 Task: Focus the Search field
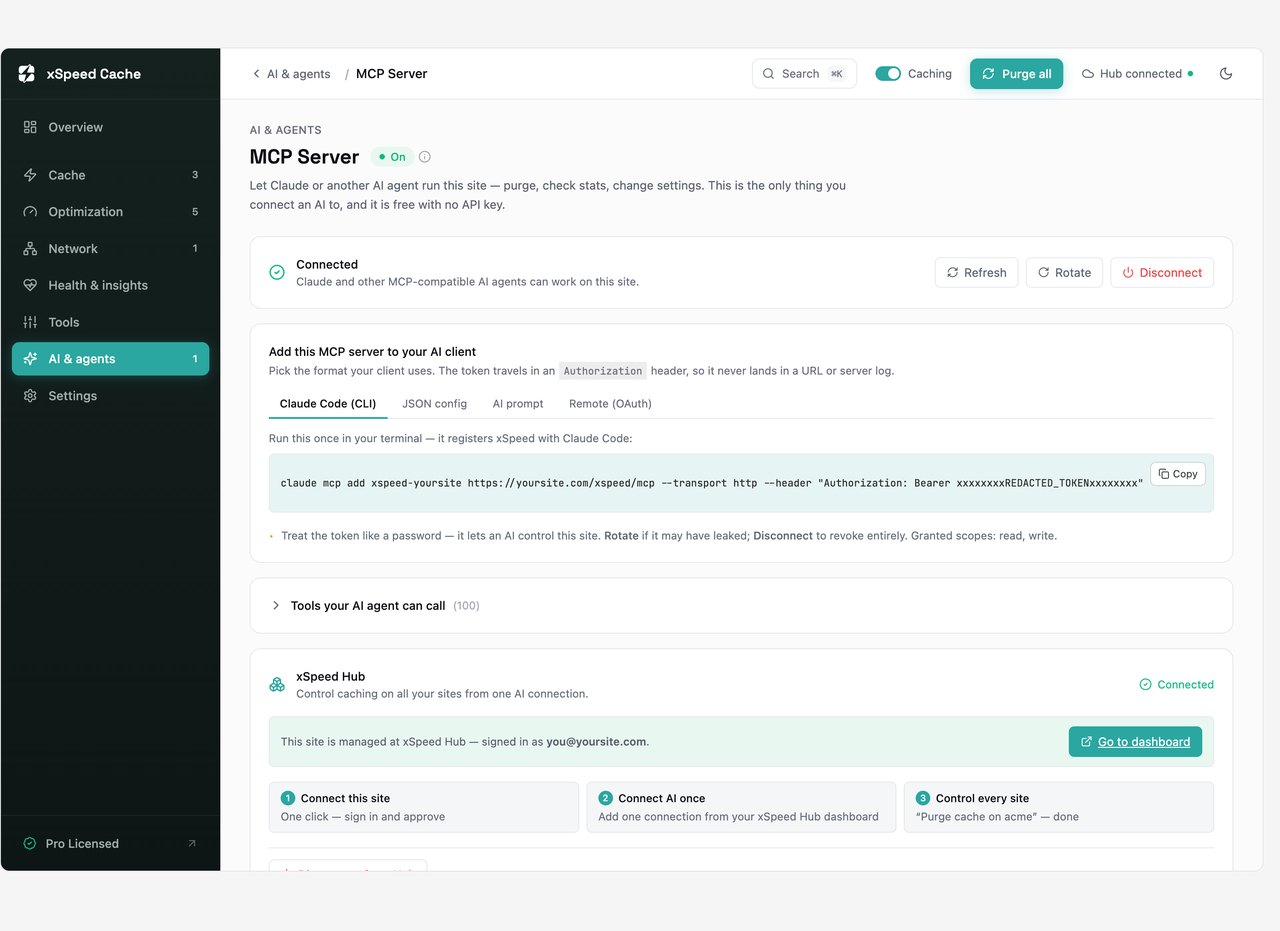point(804,74)
